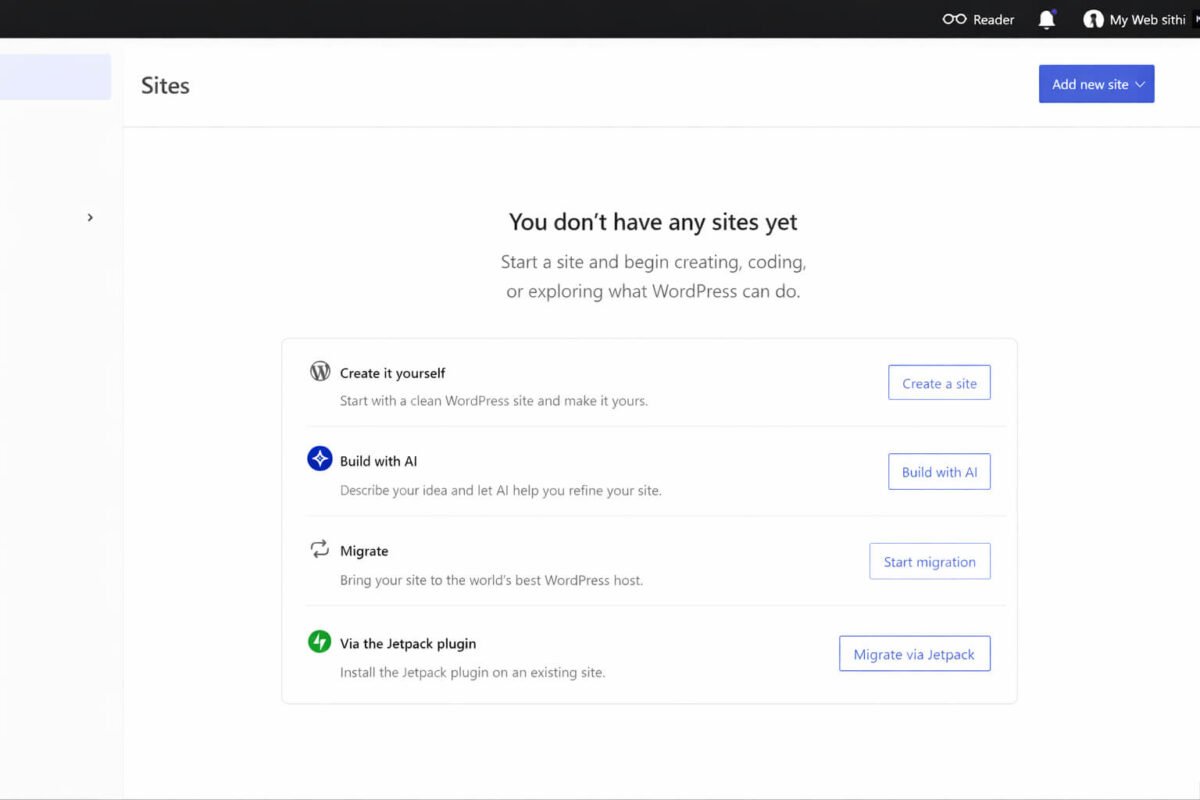This screenshot has width=1200, height=800.
Task: Click the Migrate option title
Action: [364, 551]
